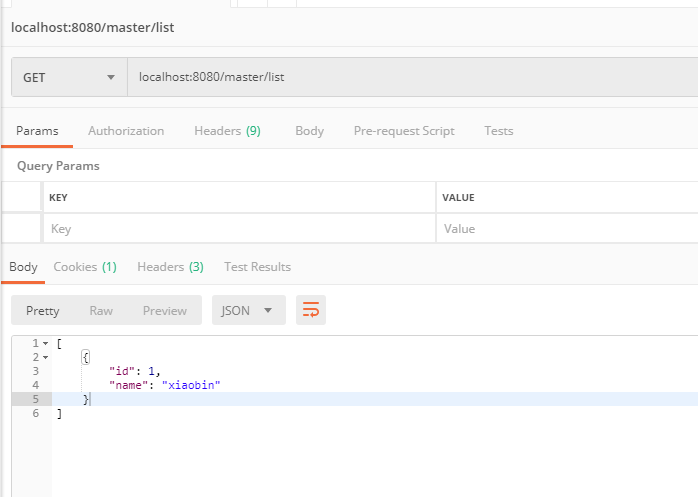This screenshot has width=698, height=497.
Task: Open the GET method dropdown
Action: 68,77
